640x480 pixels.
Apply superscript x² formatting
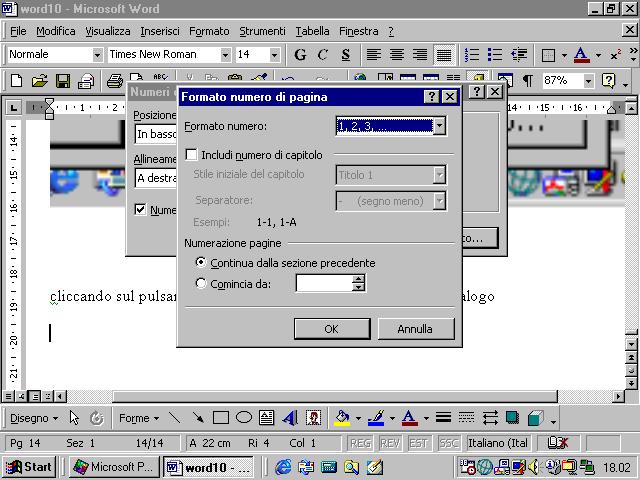(616, 55)
